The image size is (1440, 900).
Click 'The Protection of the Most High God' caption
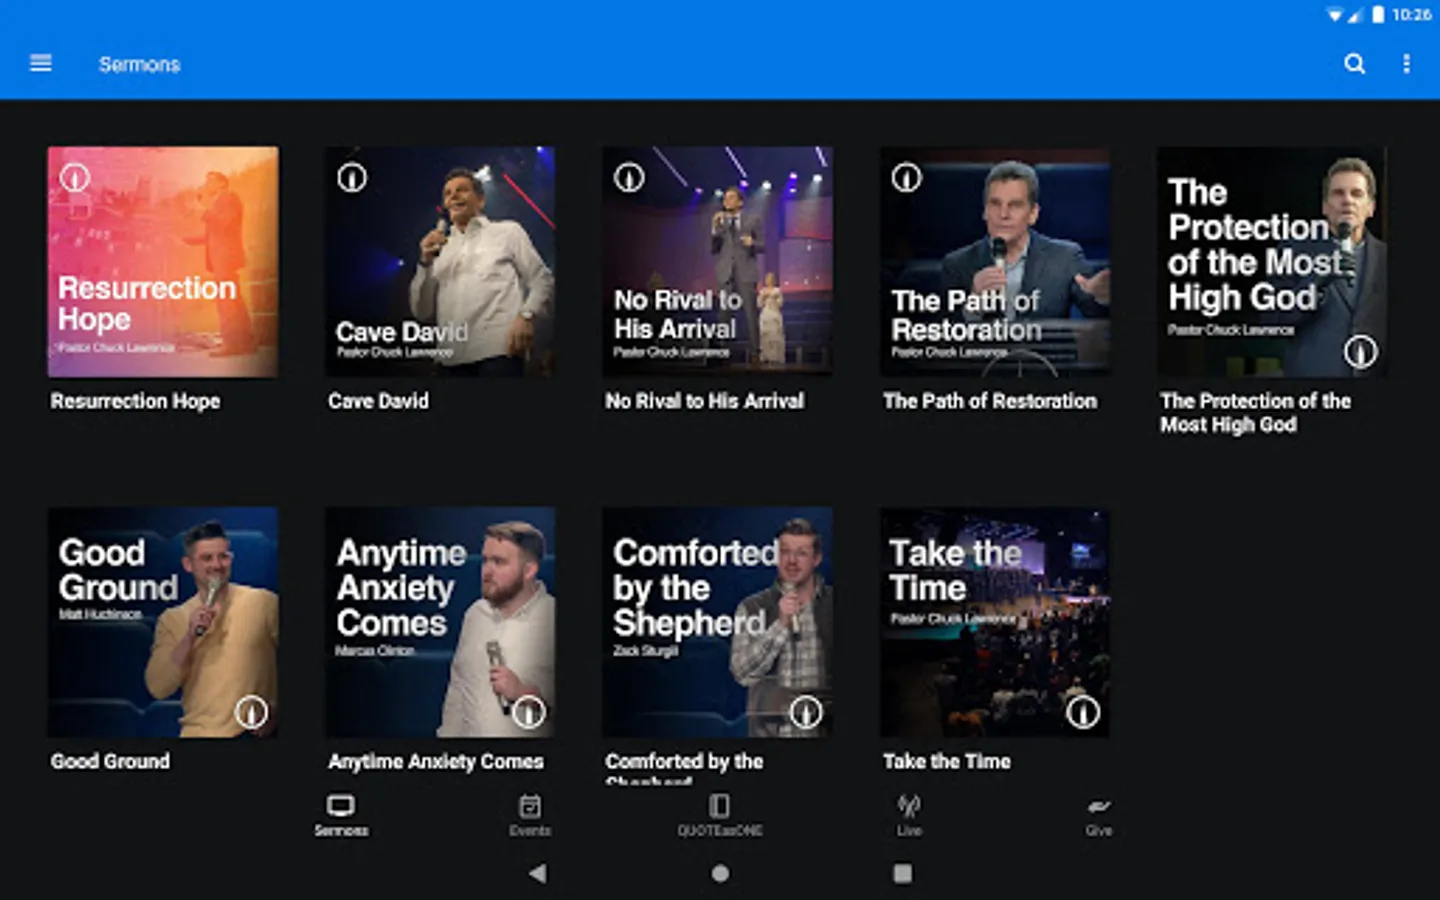pyautogui.click(x=1255, y=413)
